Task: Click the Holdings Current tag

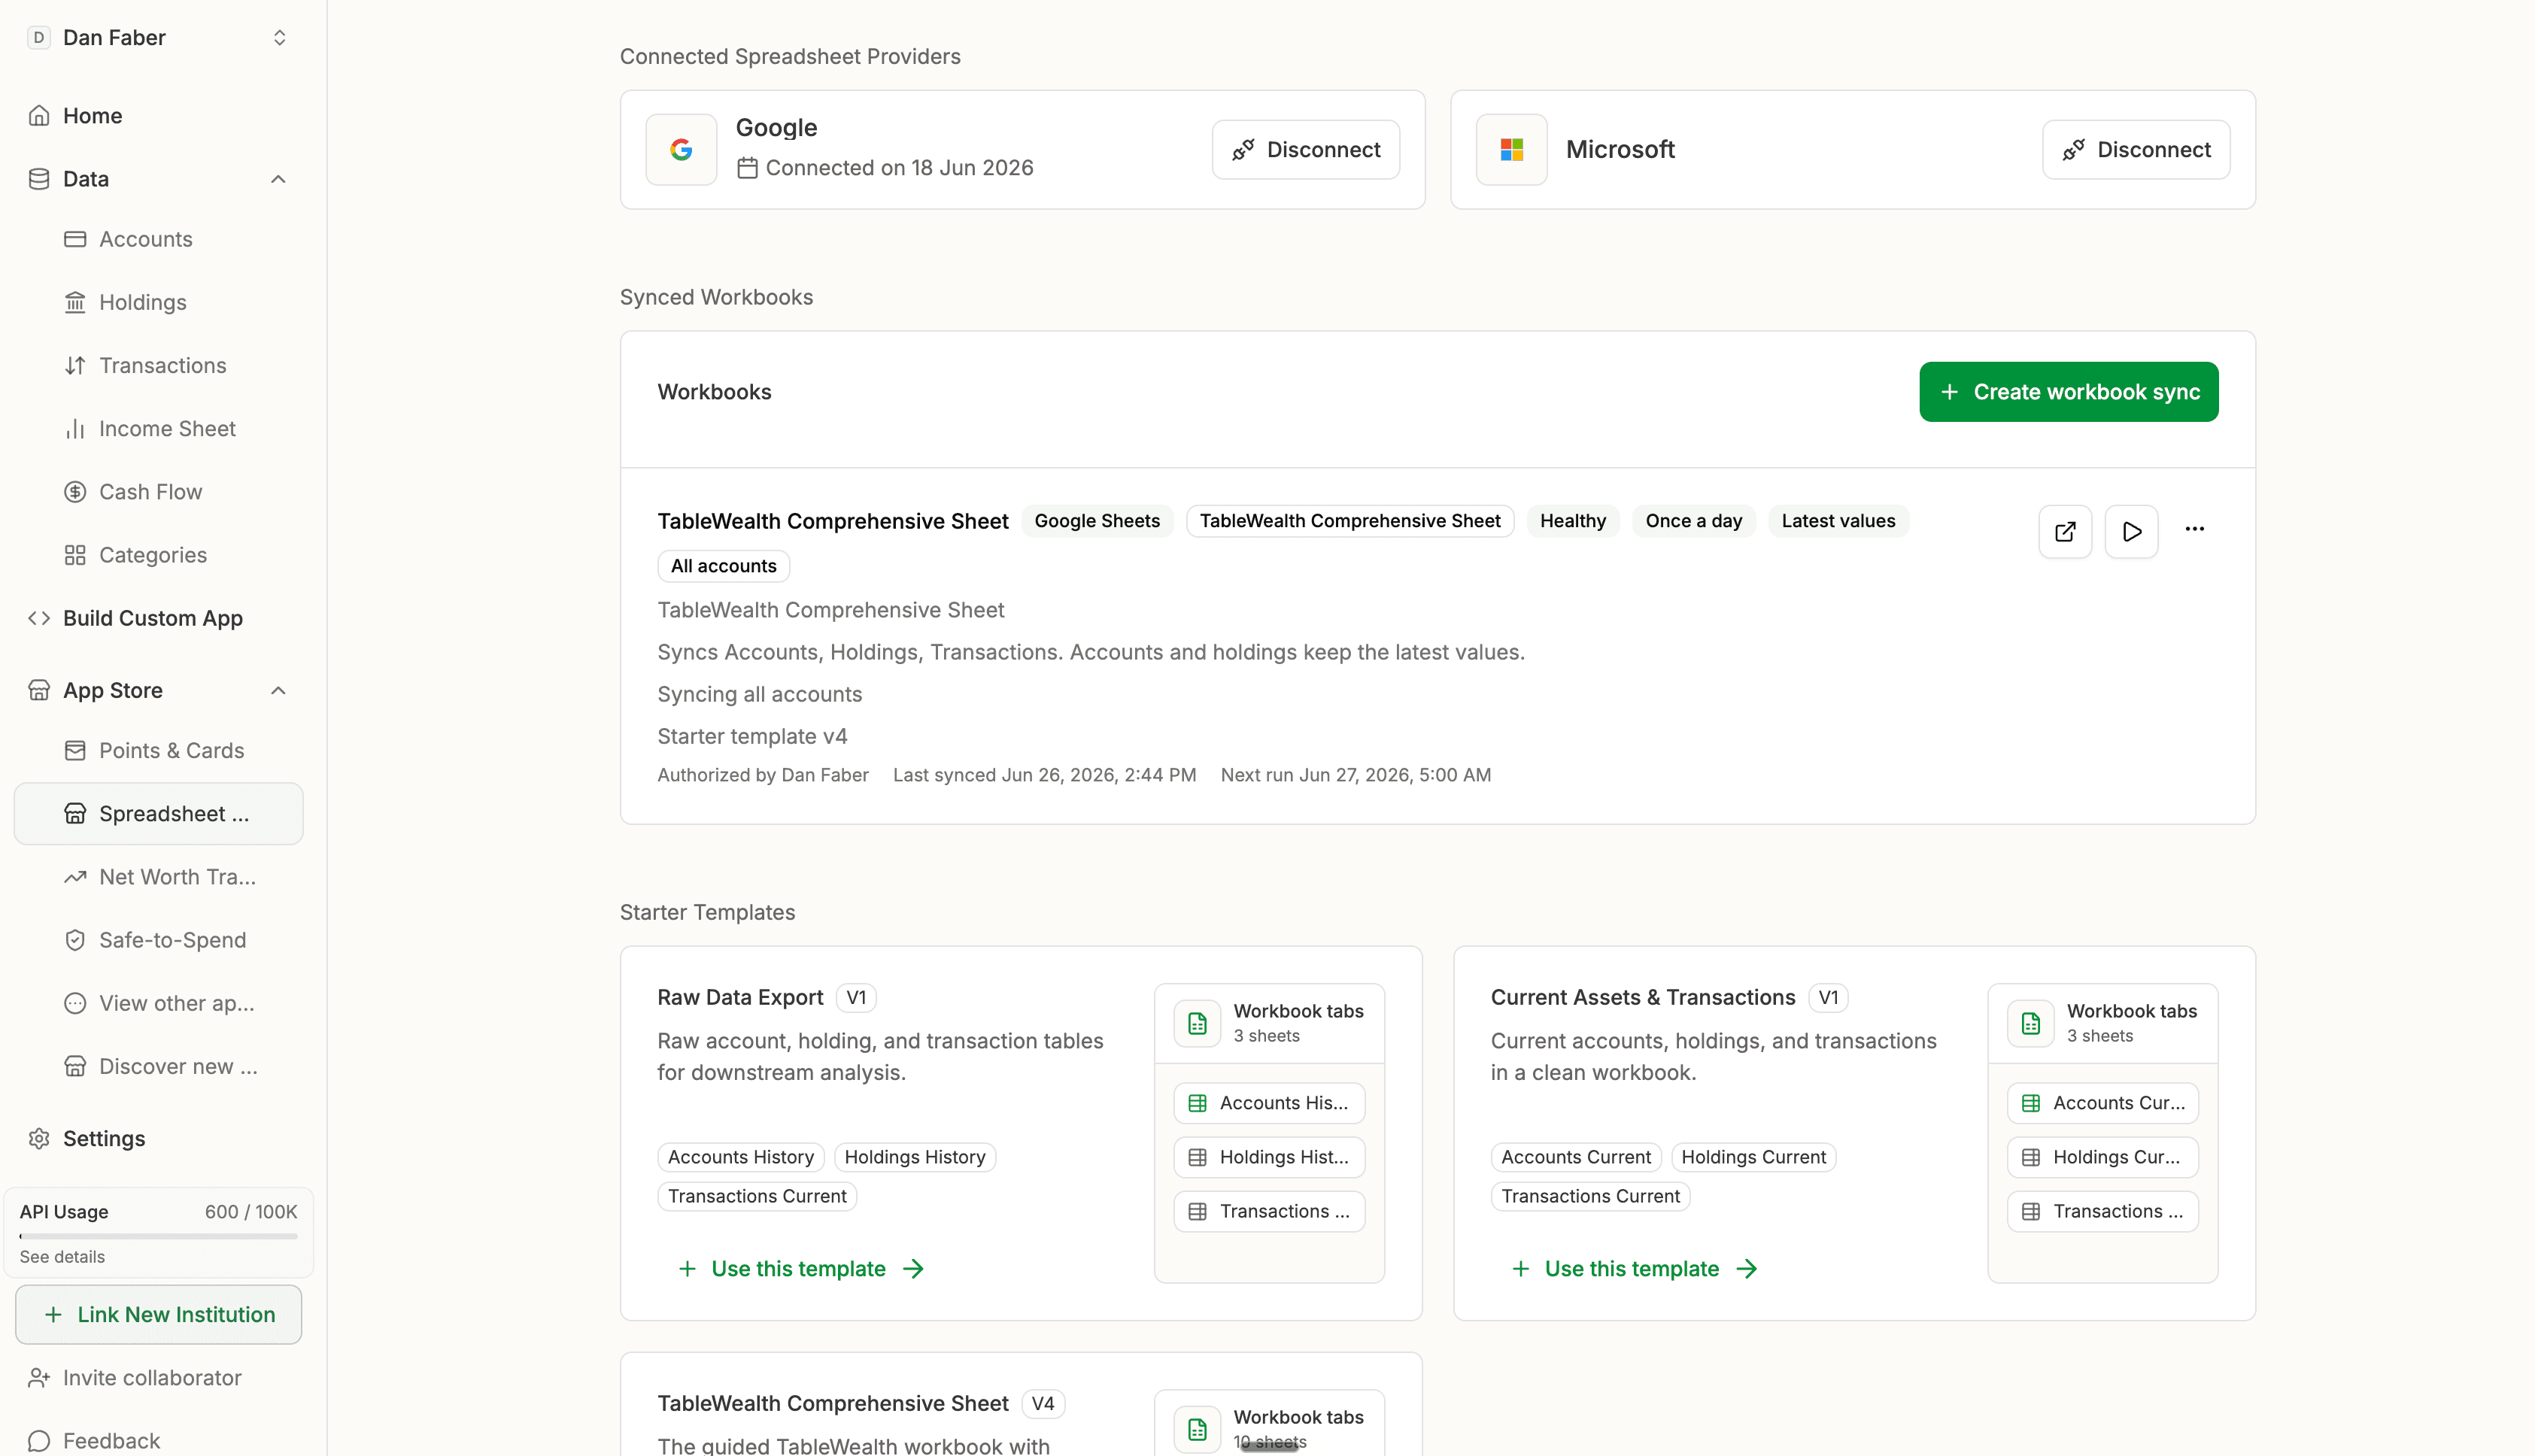Action: click(x=1754, y=1157)
